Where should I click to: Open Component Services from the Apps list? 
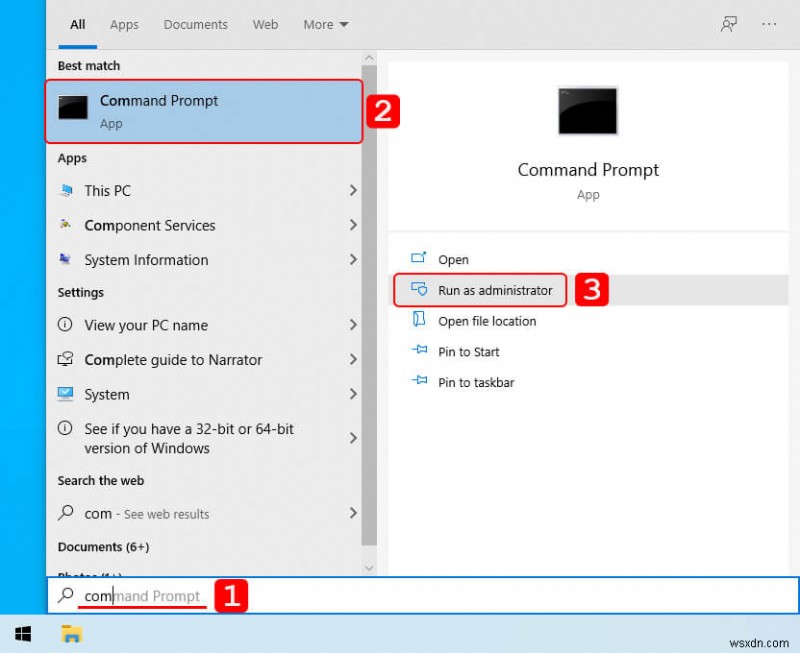pyautogui.click(x=147, y=226)
